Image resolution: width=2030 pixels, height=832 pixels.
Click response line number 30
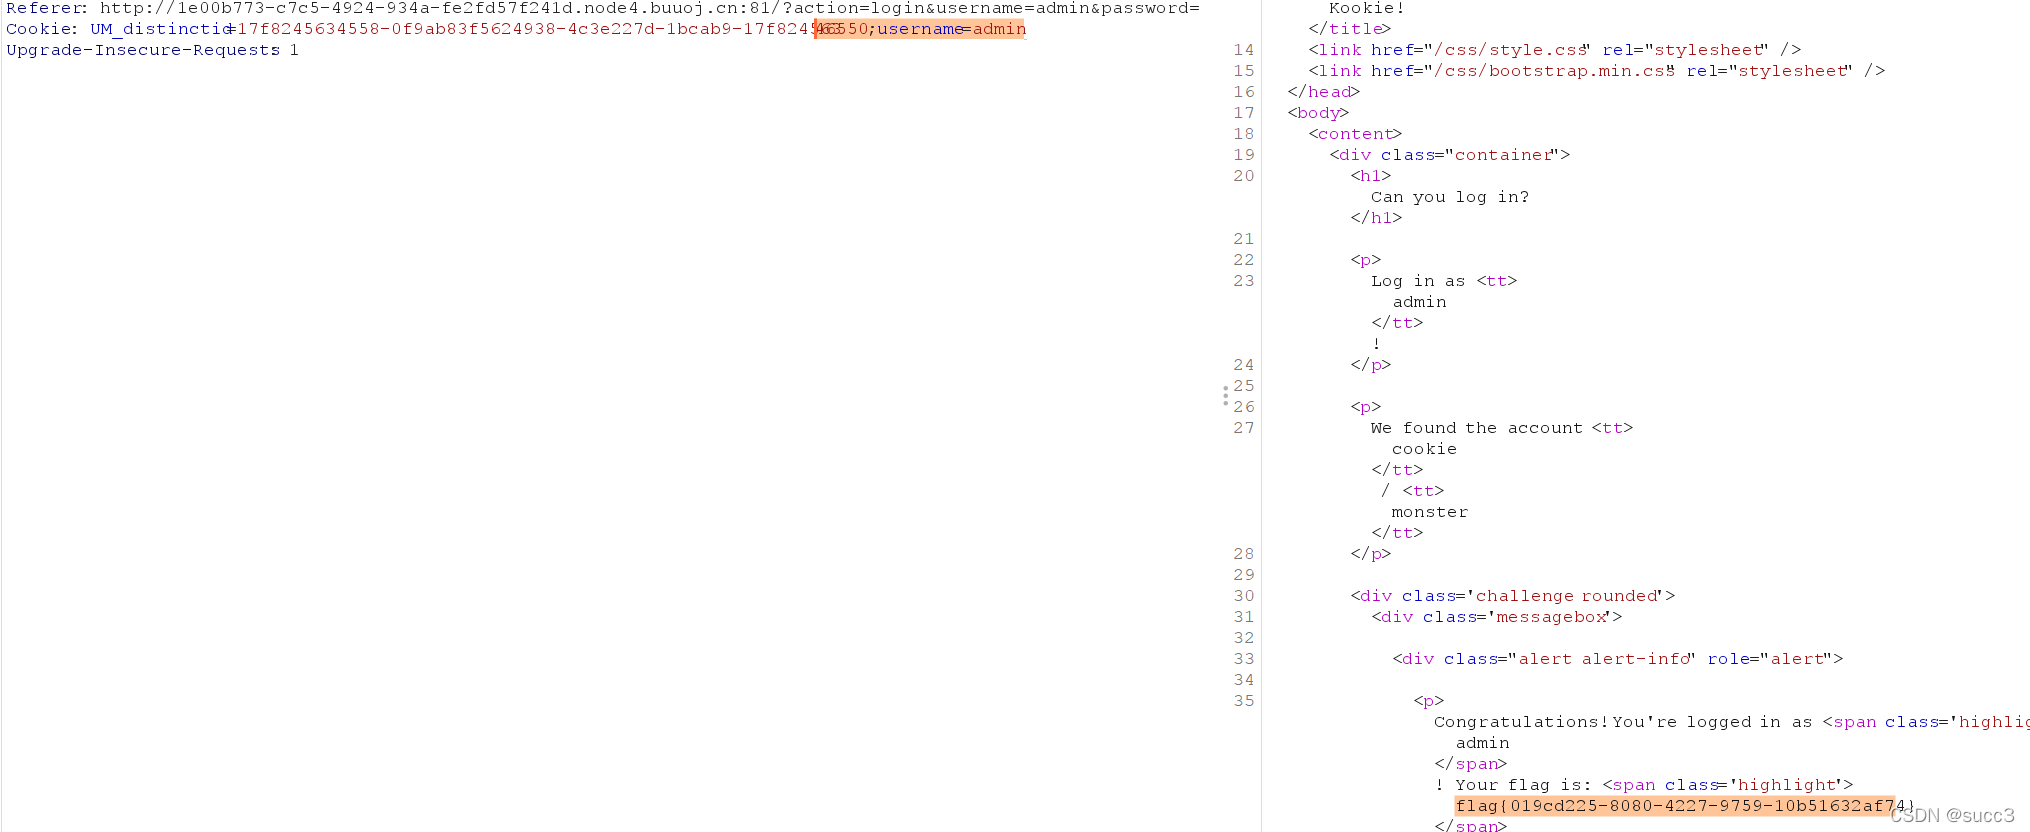[1243, 596]
